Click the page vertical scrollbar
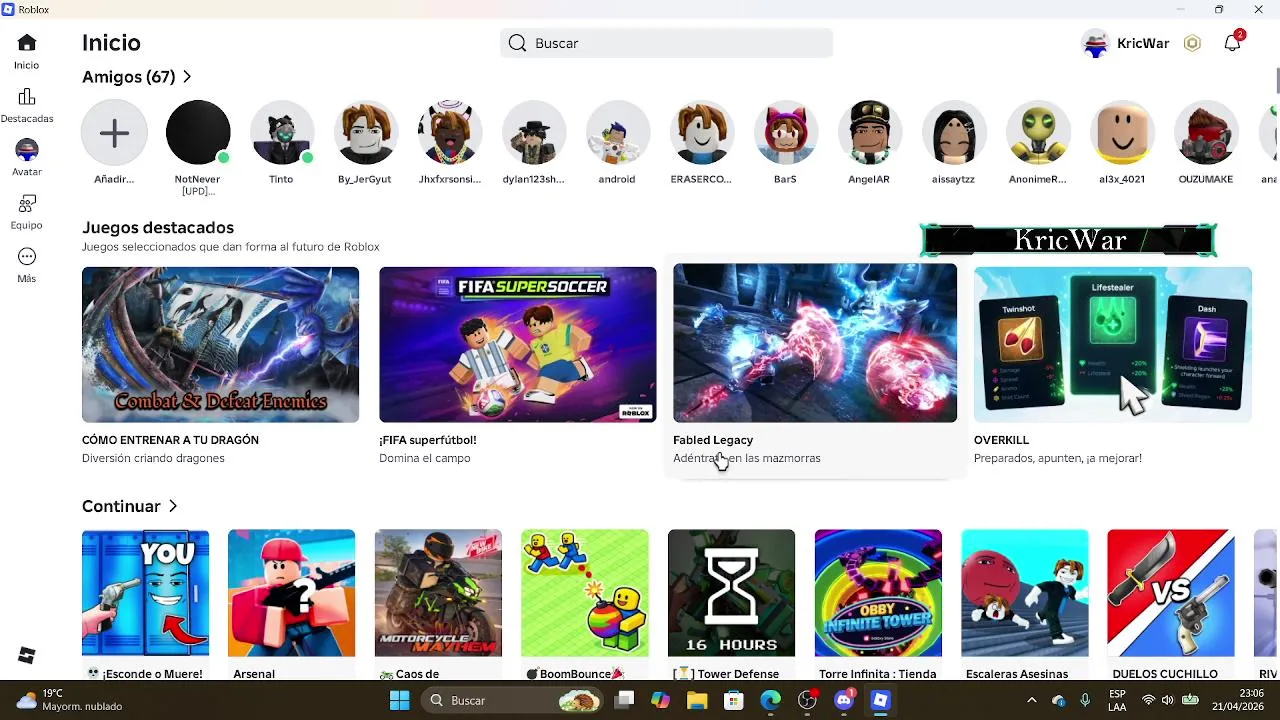Image resolution: width=1280 pixels, height=720 pixels. click(1276, 80)
